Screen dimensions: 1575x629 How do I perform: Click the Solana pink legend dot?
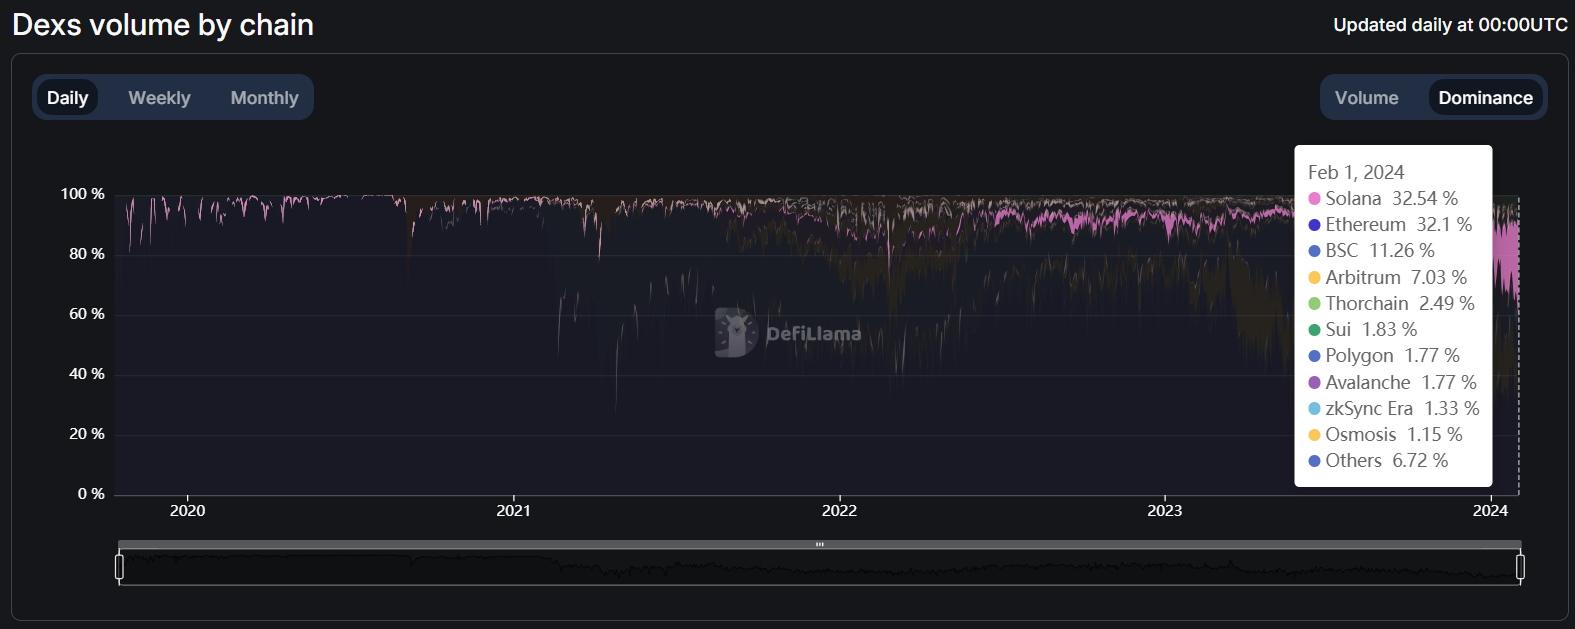(x=1314, y=199)
